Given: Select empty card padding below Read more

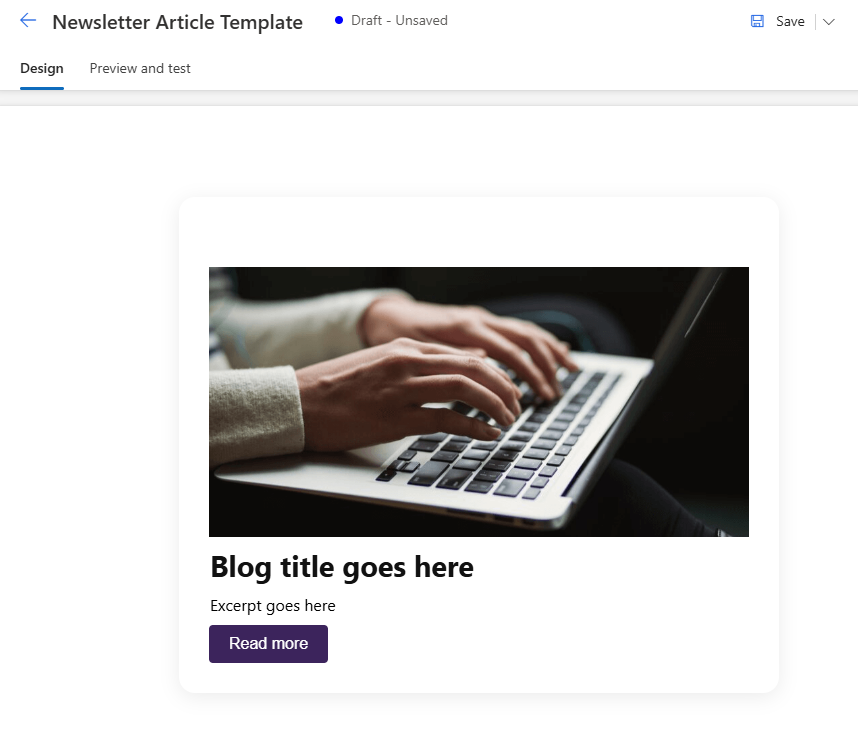Looking at the screenshot, I should point(479,677).
